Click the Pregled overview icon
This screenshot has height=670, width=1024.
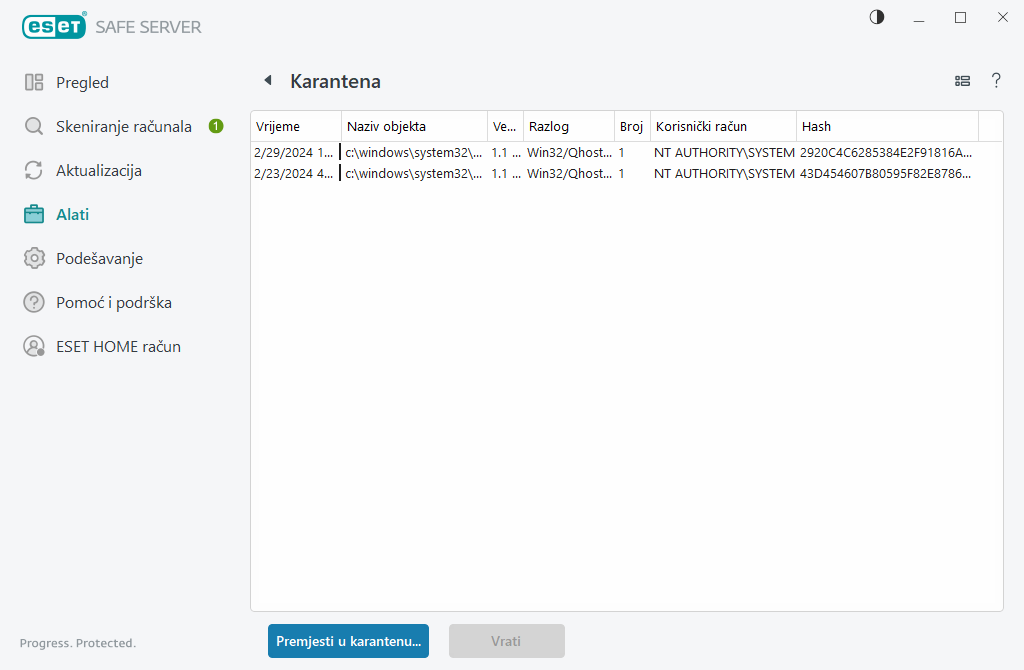tap(34, 83)
